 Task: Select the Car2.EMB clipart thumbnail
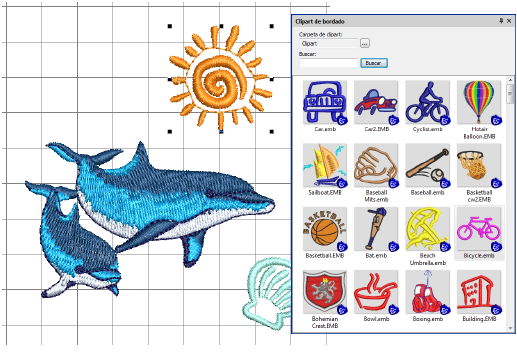pos(376,102)
